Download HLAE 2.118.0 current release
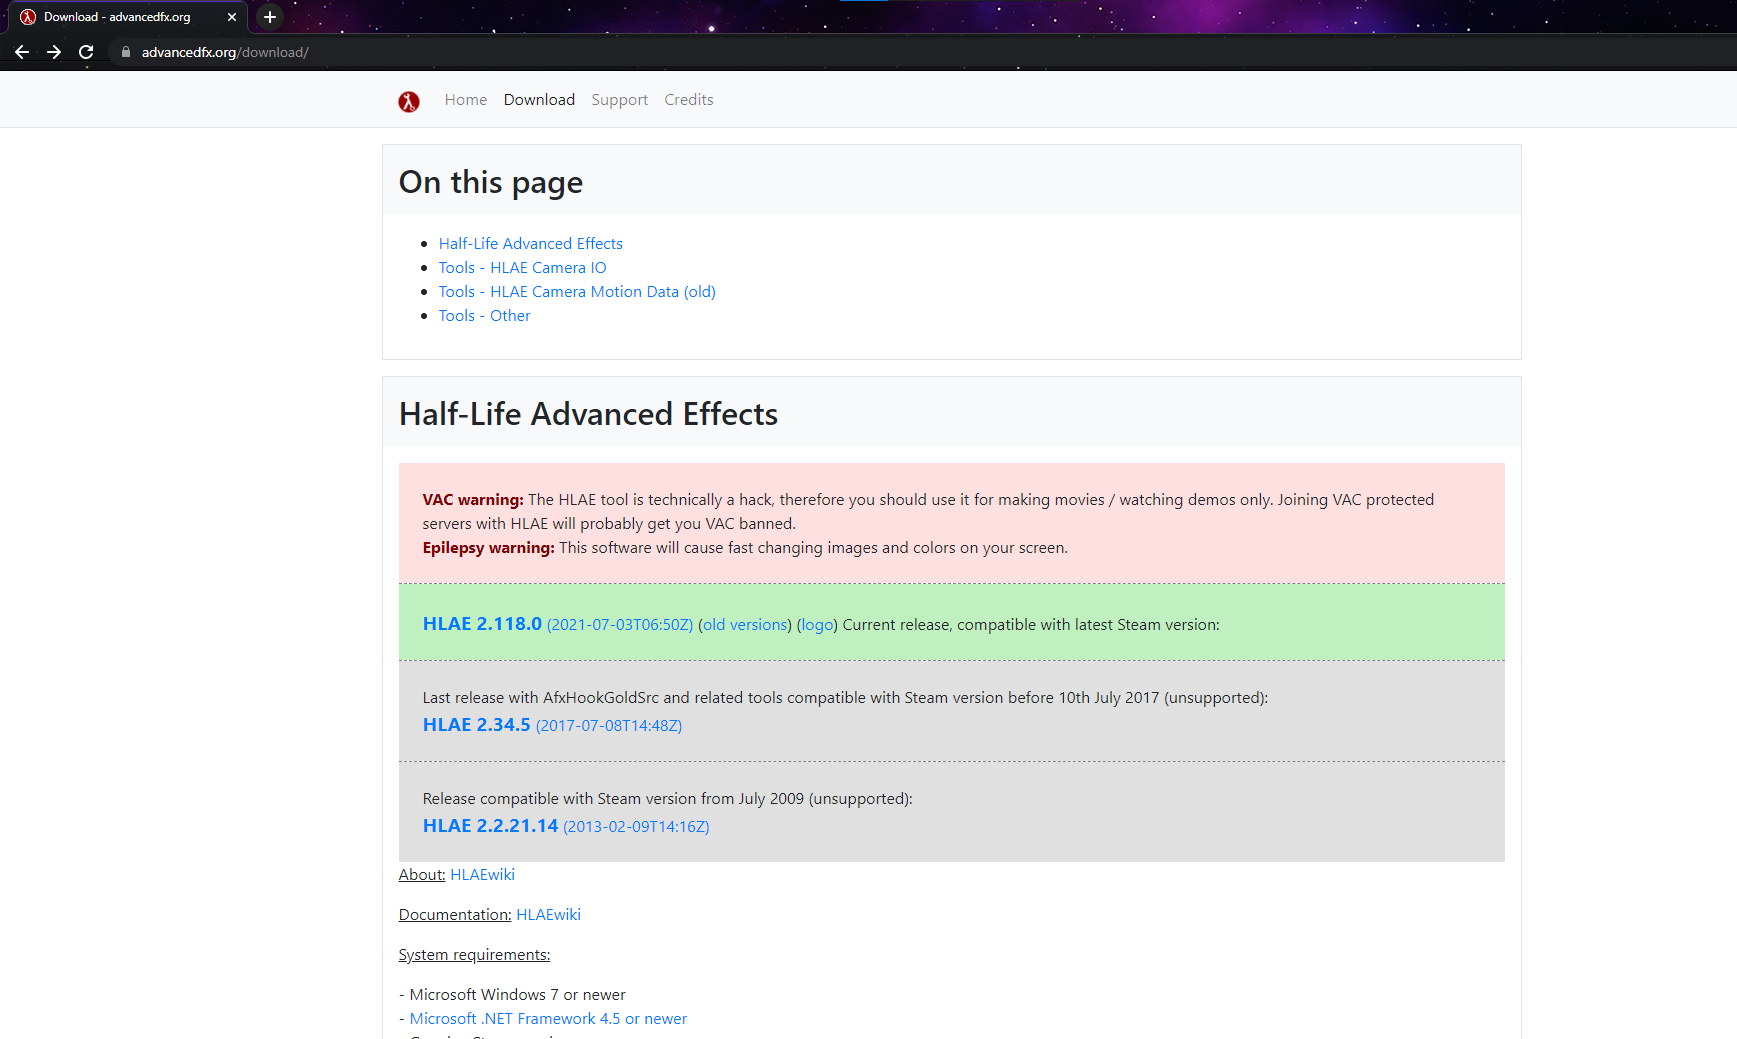Screen dimensions: 1737x1039 click(x=482, y=624)
